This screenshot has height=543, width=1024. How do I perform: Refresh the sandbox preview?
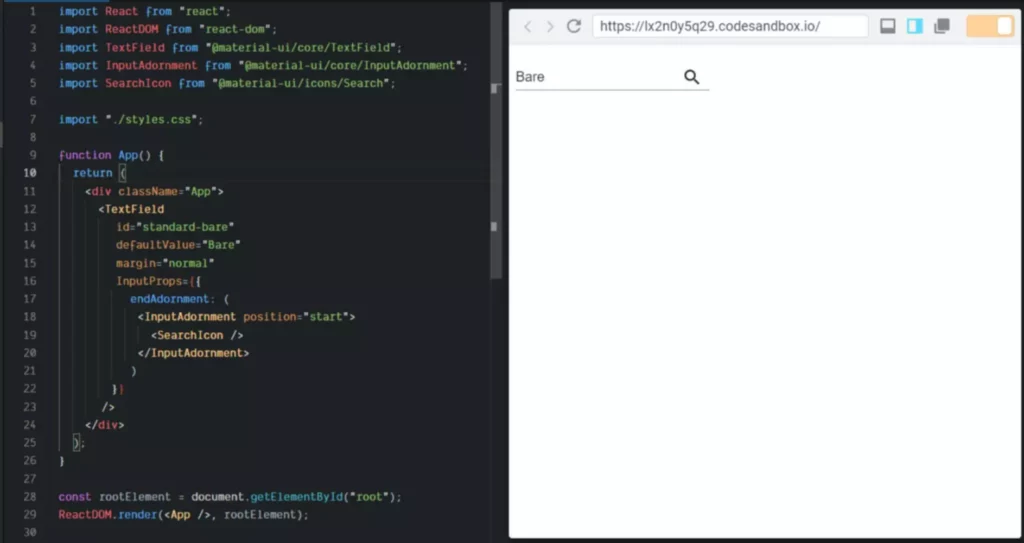574,27
